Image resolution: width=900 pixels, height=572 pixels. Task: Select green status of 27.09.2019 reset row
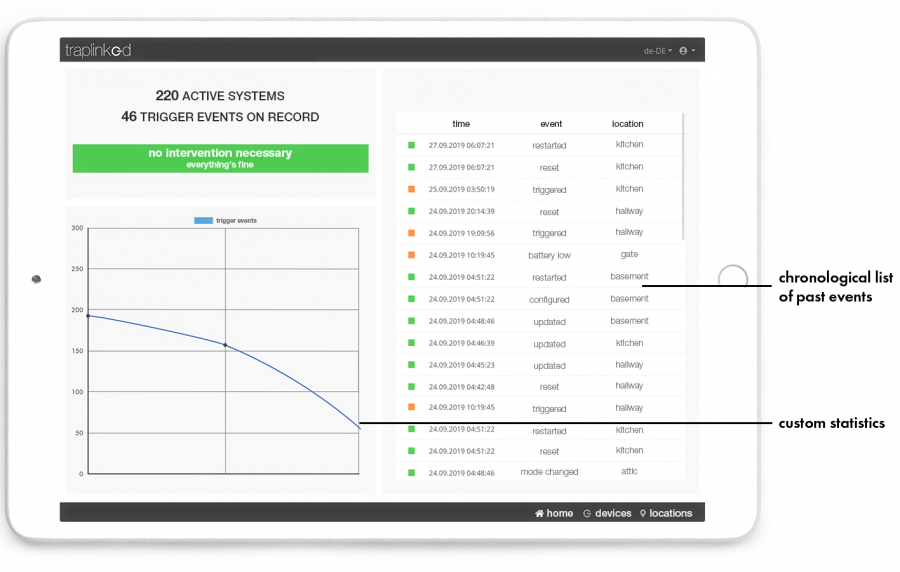pos(412,167)
